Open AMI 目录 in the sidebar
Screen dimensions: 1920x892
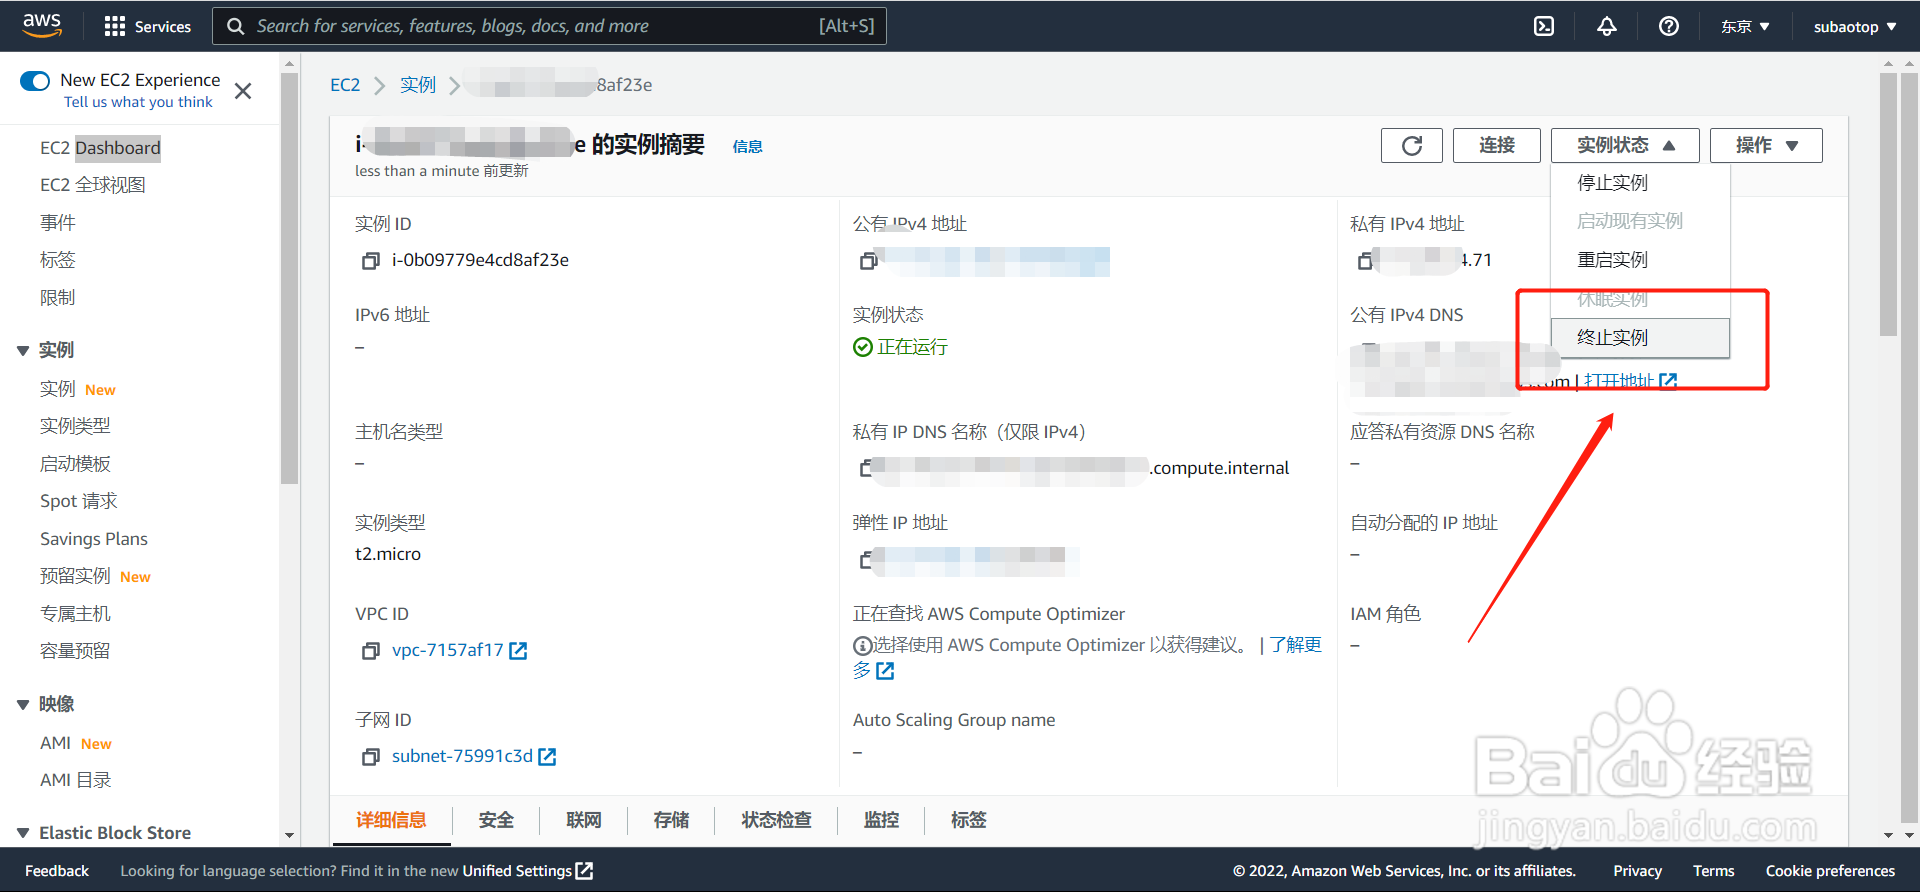(76, 780)
